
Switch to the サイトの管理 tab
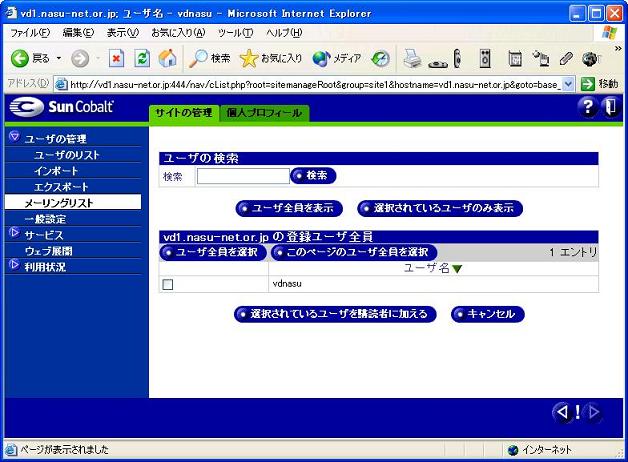coord(183,113)
